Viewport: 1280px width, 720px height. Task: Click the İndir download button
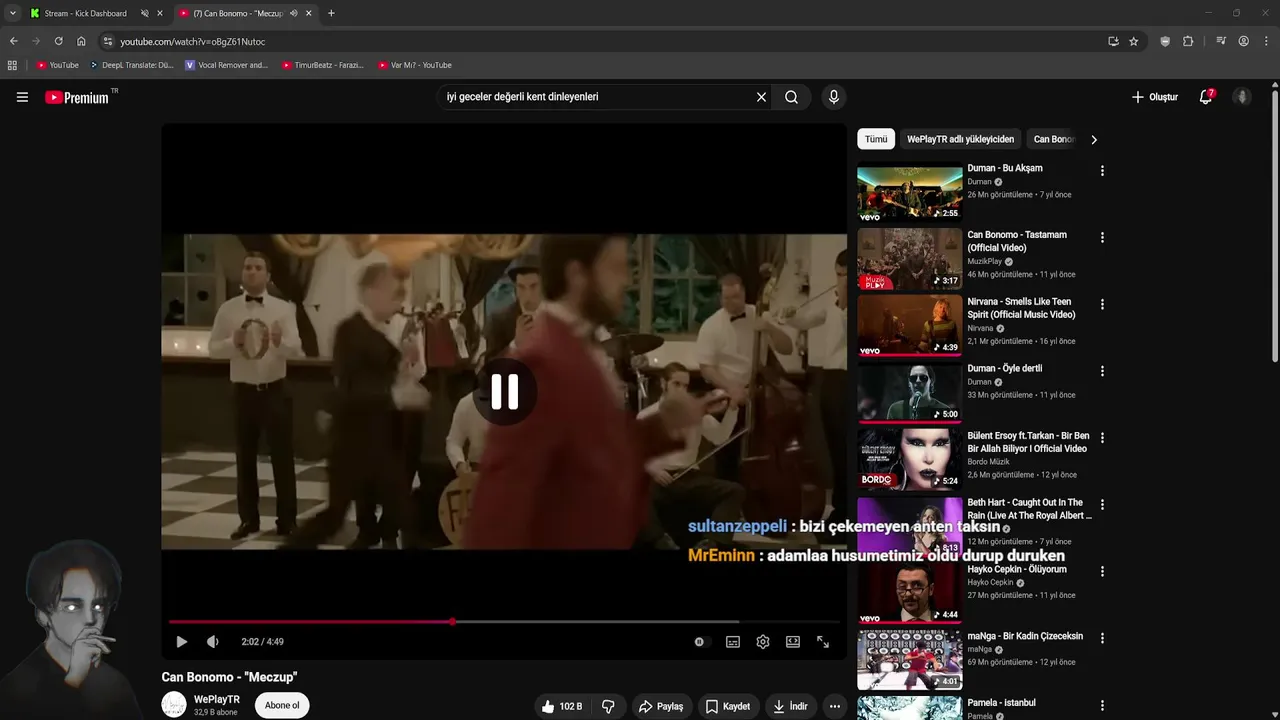790,706
